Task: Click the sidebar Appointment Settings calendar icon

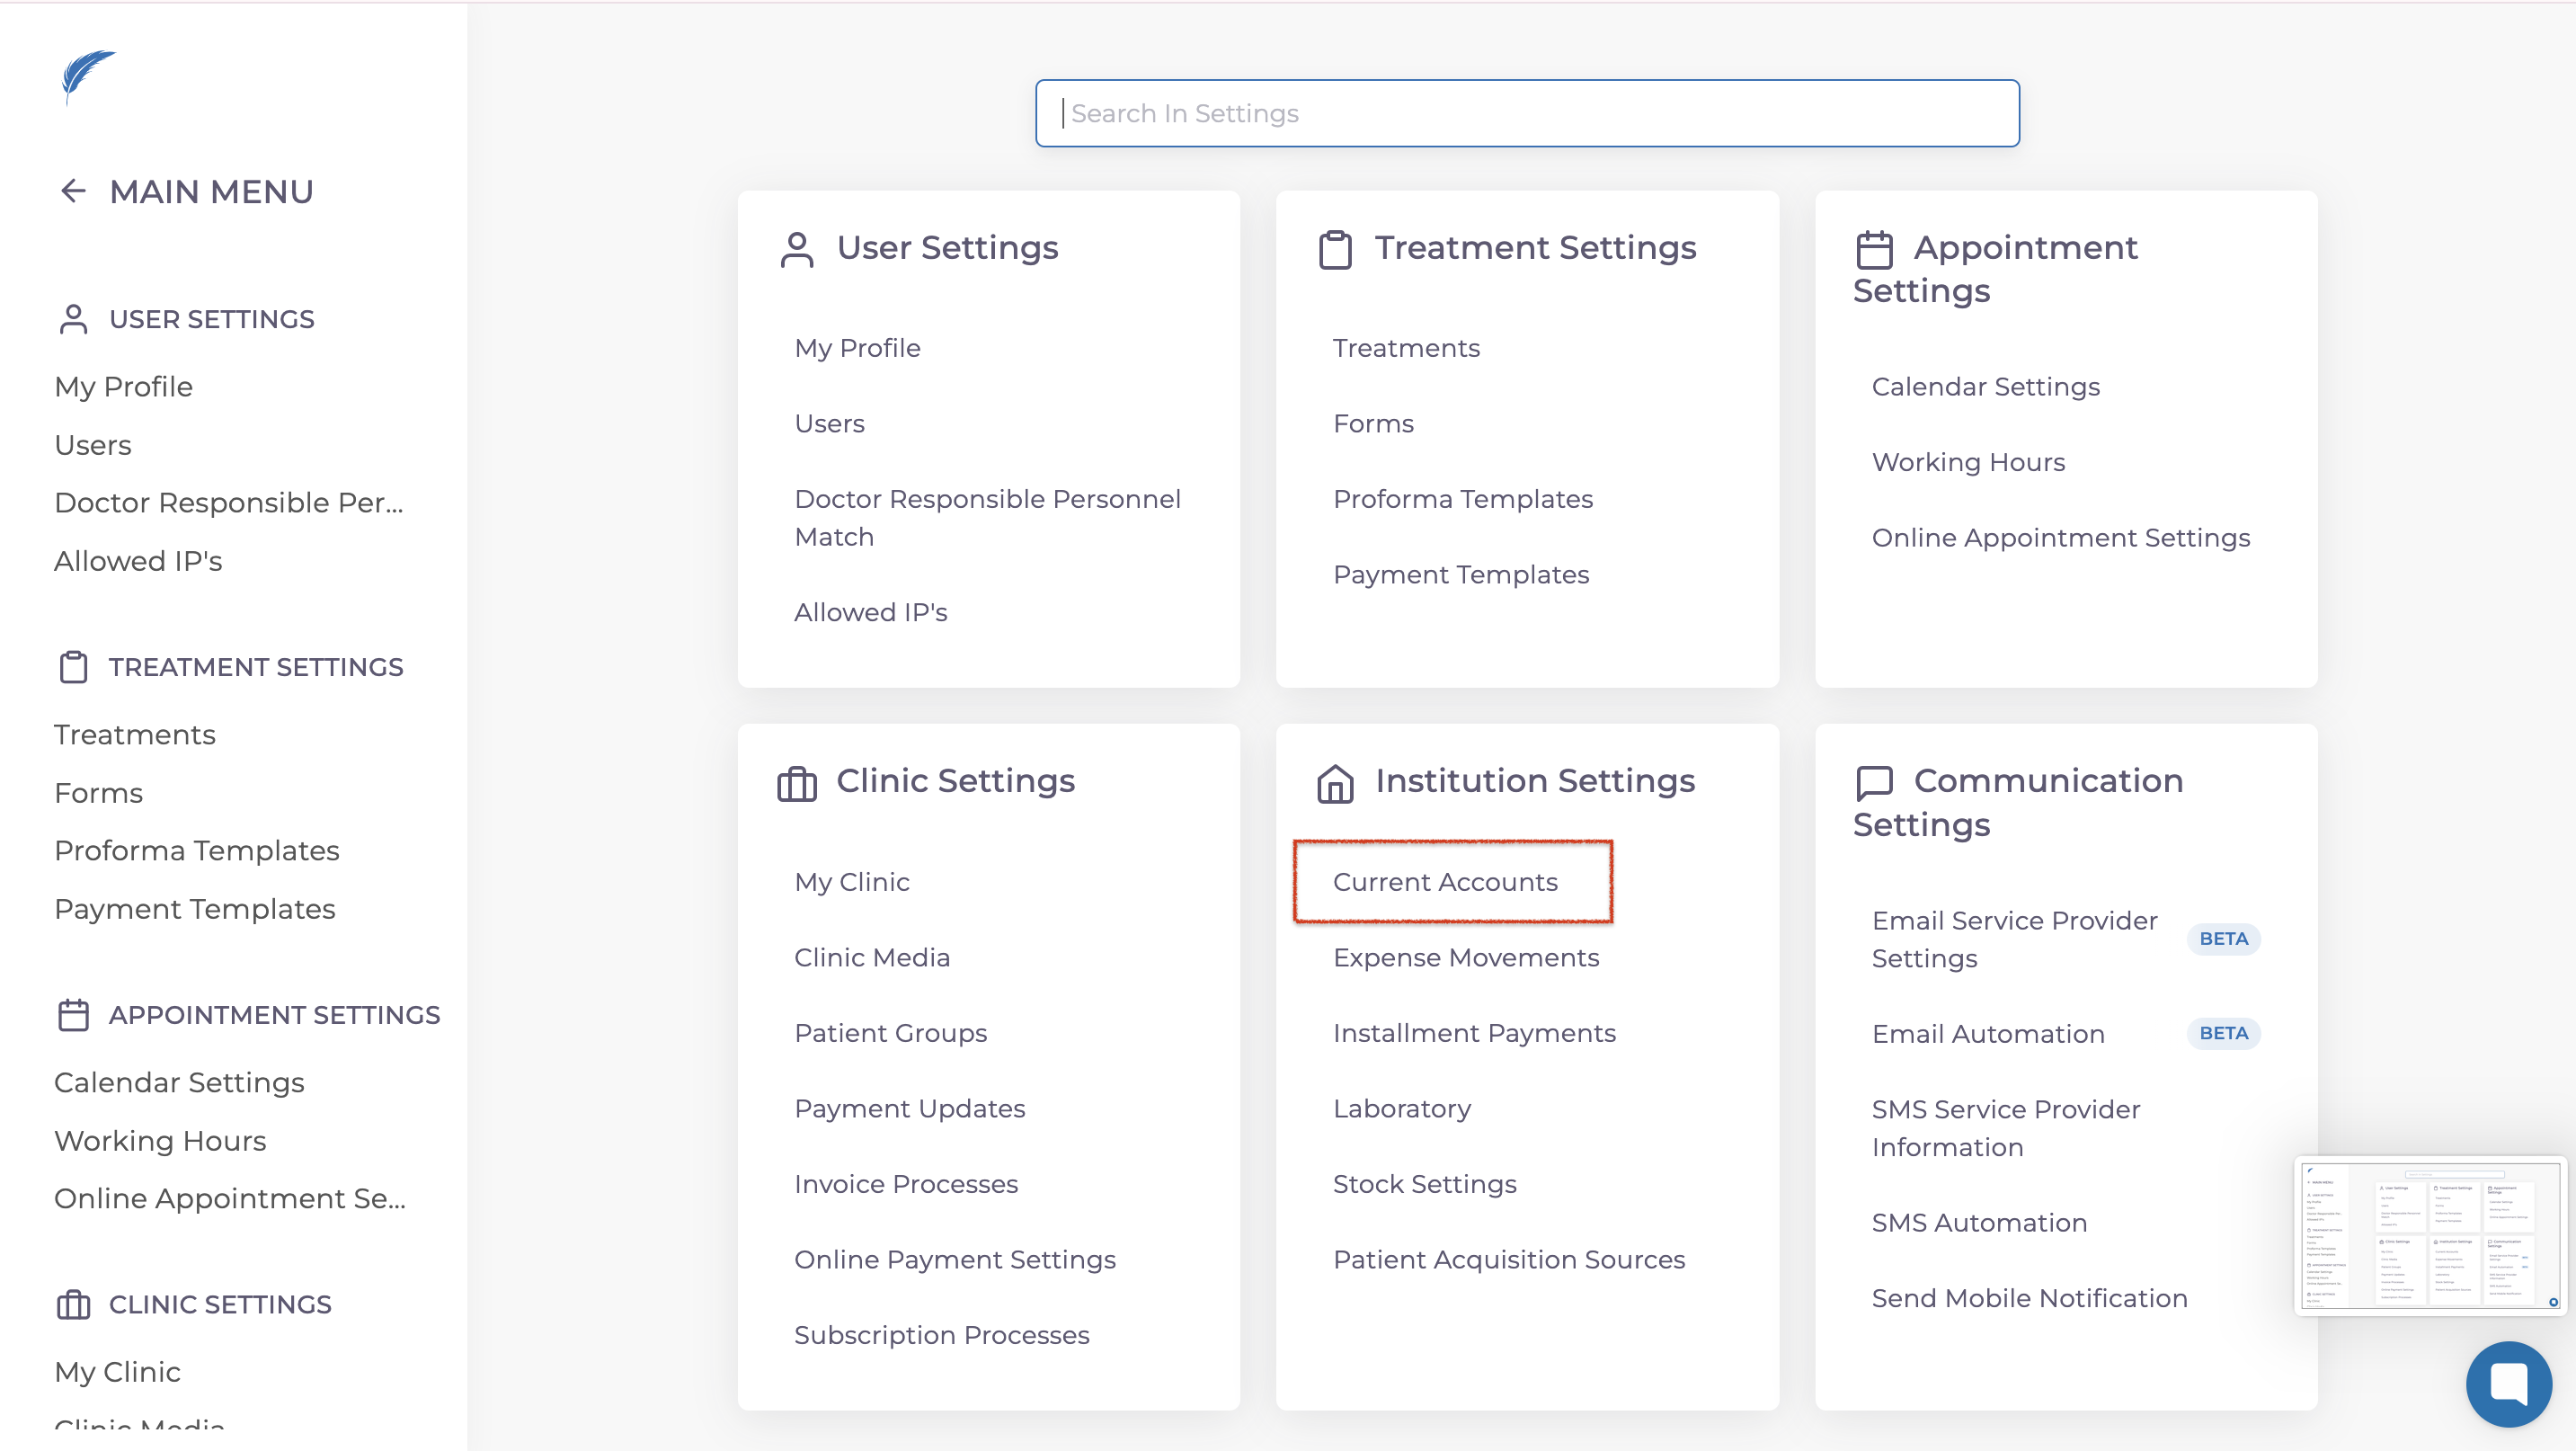Action: (x=73, y=1015)
